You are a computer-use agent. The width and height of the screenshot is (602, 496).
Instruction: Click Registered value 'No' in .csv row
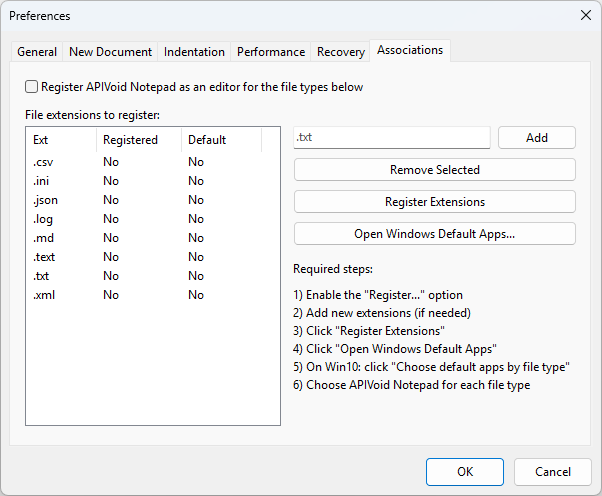click(x=111, y=162)
